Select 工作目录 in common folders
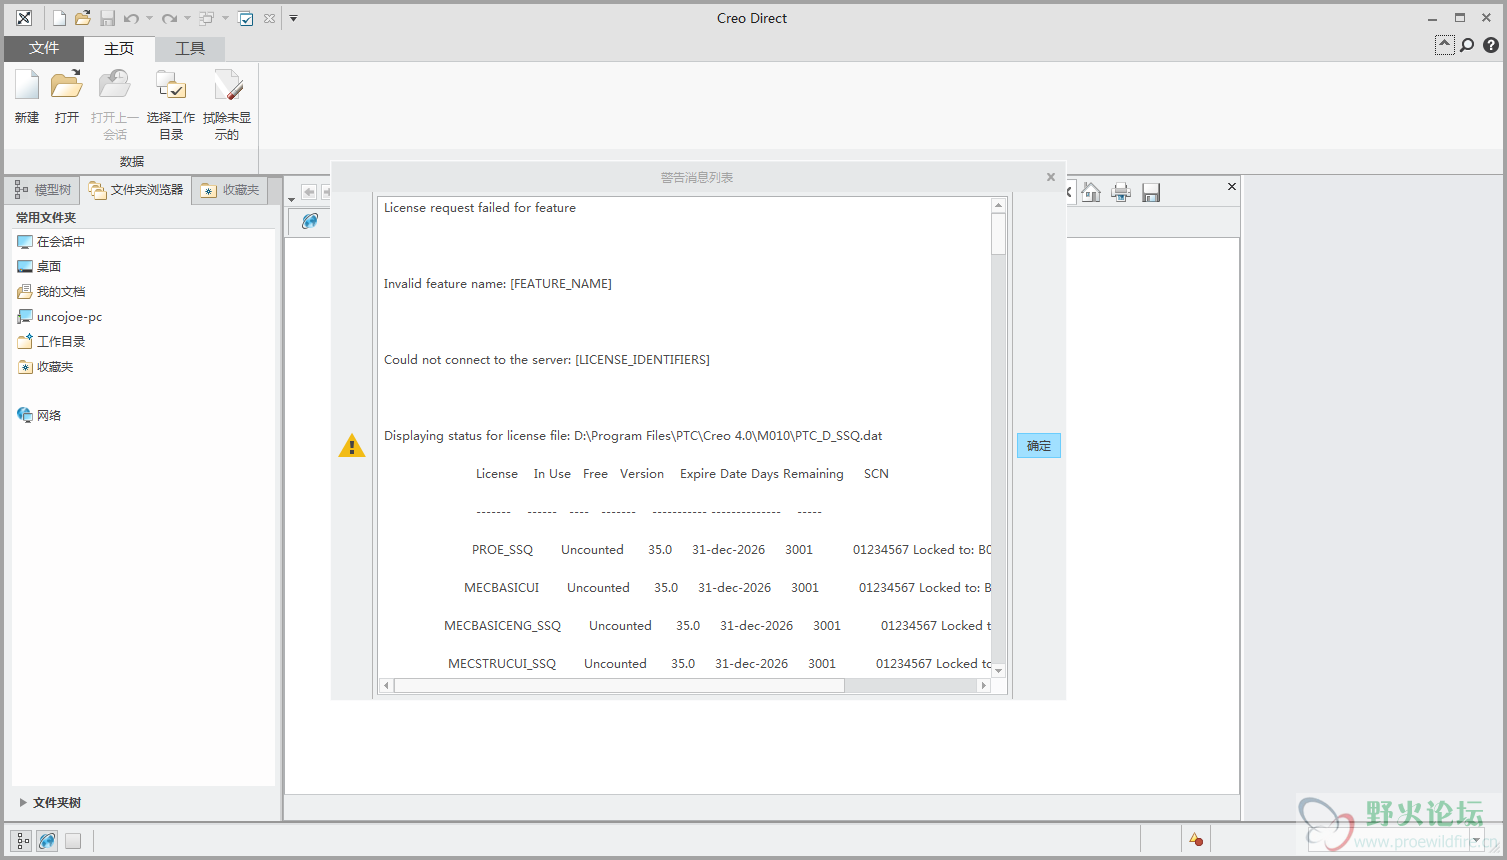Image resolution: width=1507 pixels, height=860 pixels. (51, 342)
